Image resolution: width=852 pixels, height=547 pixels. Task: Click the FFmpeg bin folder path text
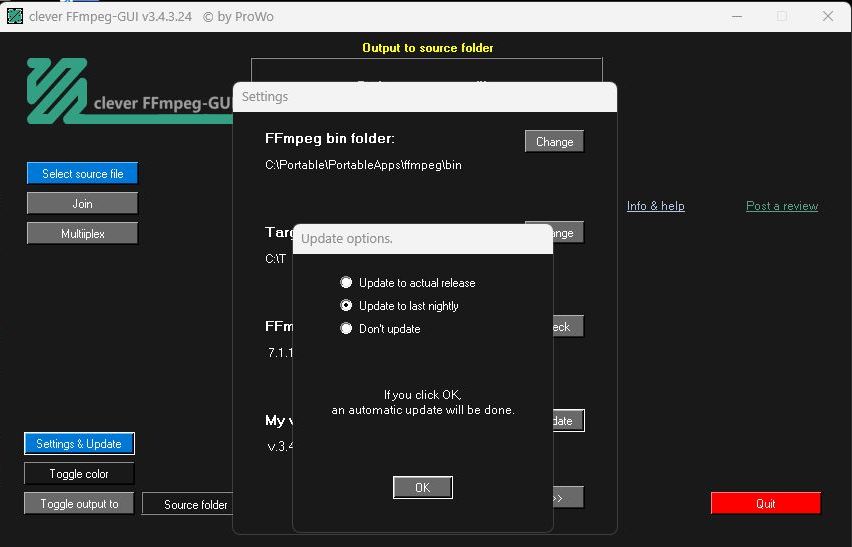(x=363, y=165)
